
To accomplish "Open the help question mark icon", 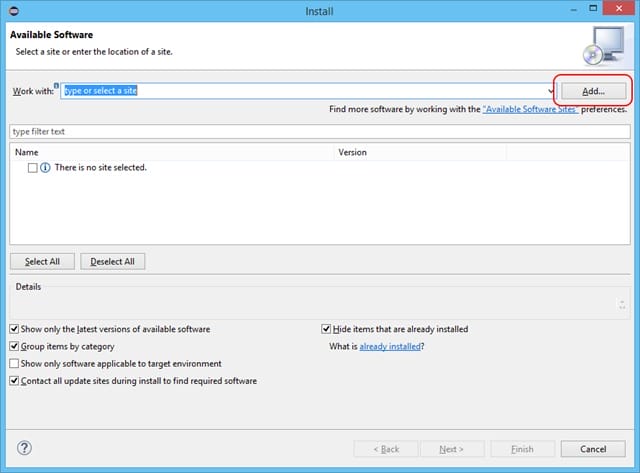I will (x=24, y=448).
